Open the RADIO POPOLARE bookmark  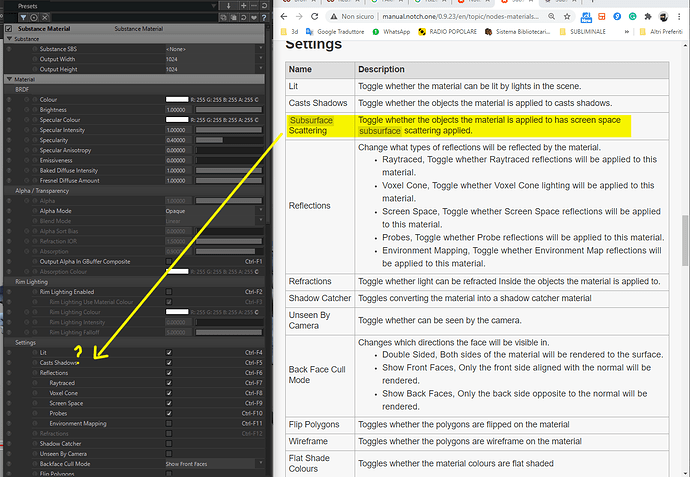click(447, 32)
